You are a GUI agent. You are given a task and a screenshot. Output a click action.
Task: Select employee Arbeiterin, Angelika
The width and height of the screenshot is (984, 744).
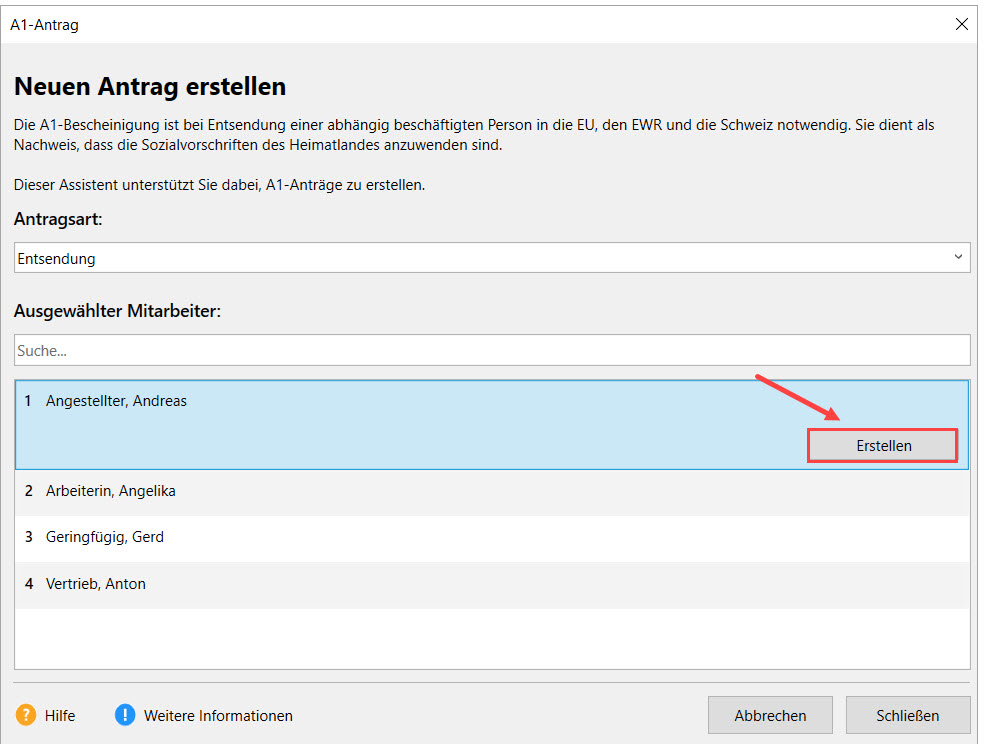(x=110, y=491)
